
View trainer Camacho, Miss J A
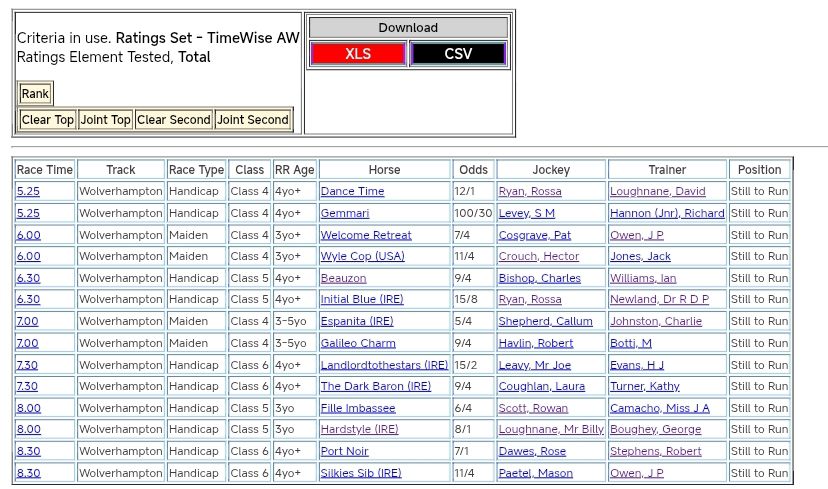pos(659,408)
